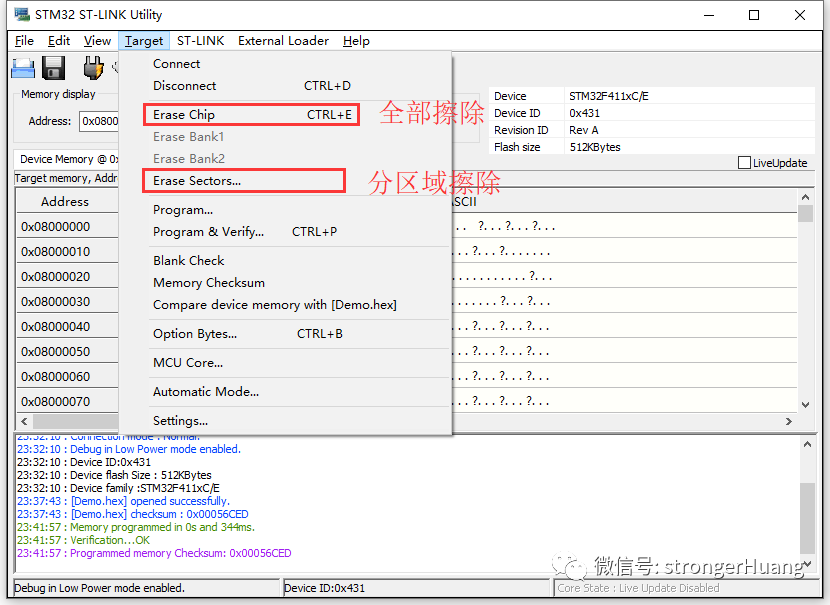Click the Connect to target plug icon
The image size is (830, 605).
click(x=93, y=68)
